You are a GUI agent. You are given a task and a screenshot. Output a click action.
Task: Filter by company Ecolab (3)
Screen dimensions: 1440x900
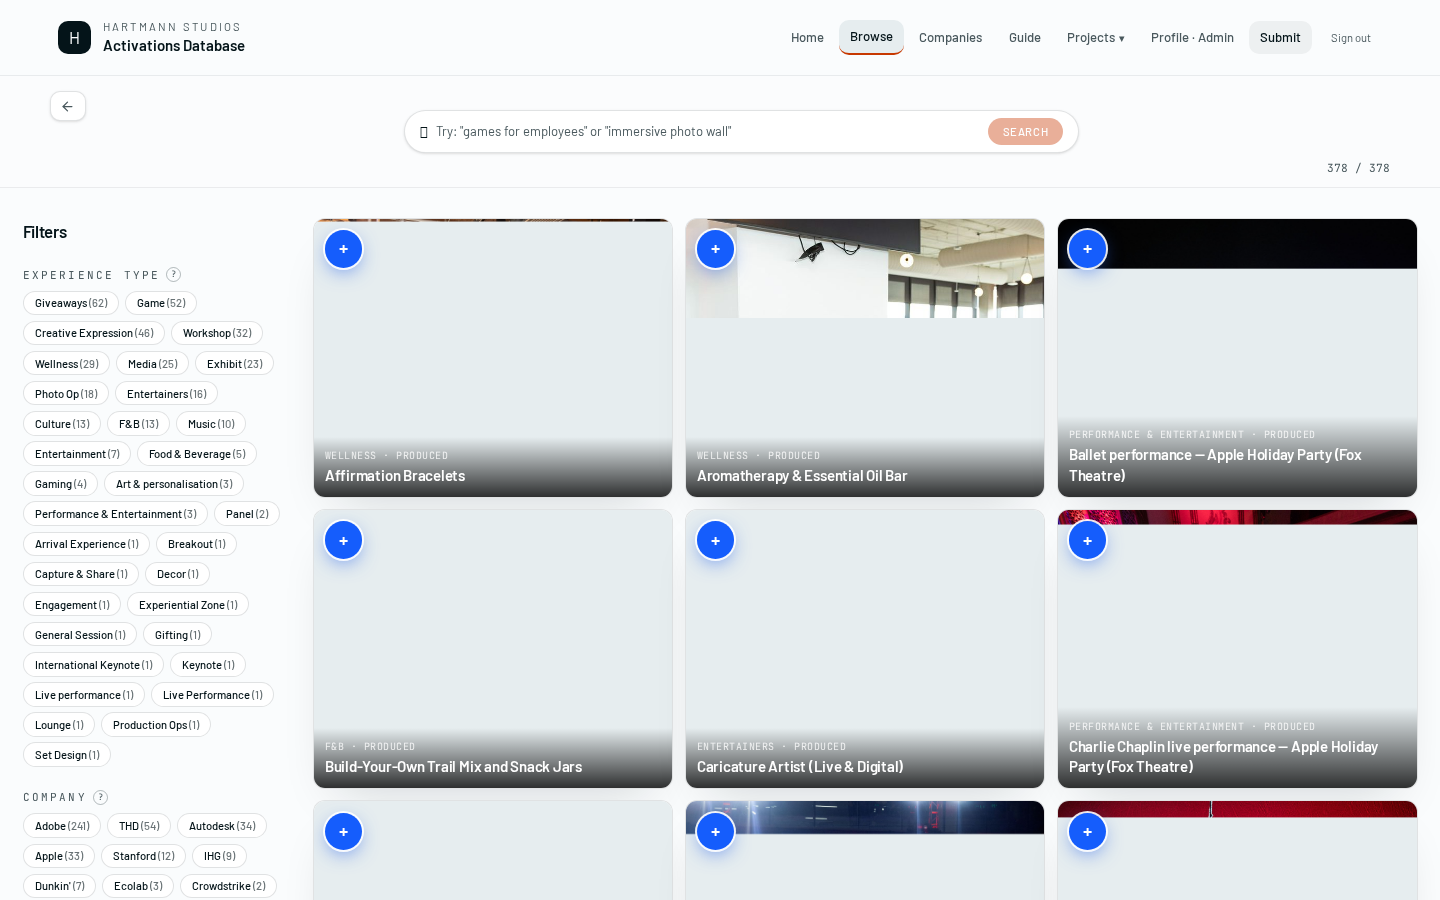[x=138, y=886]
